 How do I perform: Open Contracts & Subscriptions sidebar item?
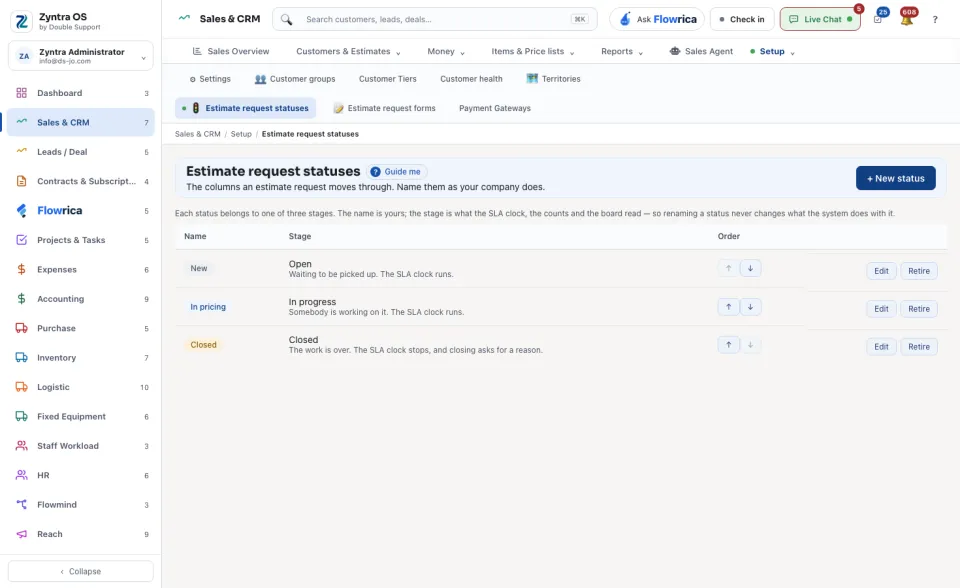coord(81,181)
